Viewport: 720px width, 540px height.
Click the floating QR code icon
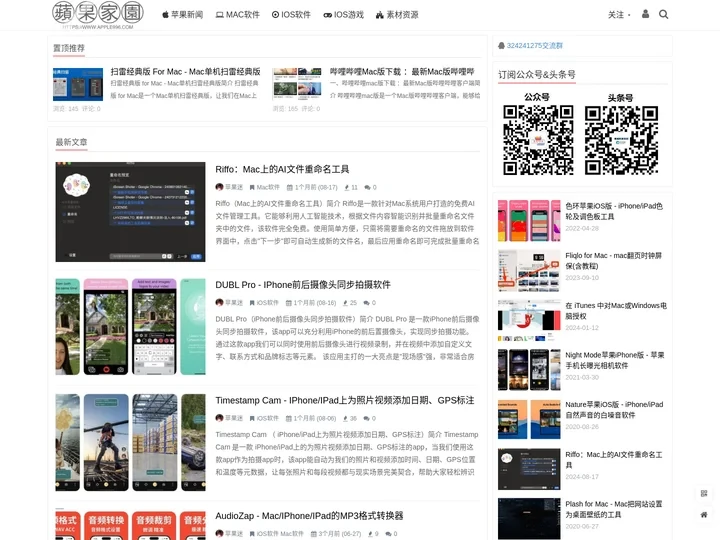(704, 494)
